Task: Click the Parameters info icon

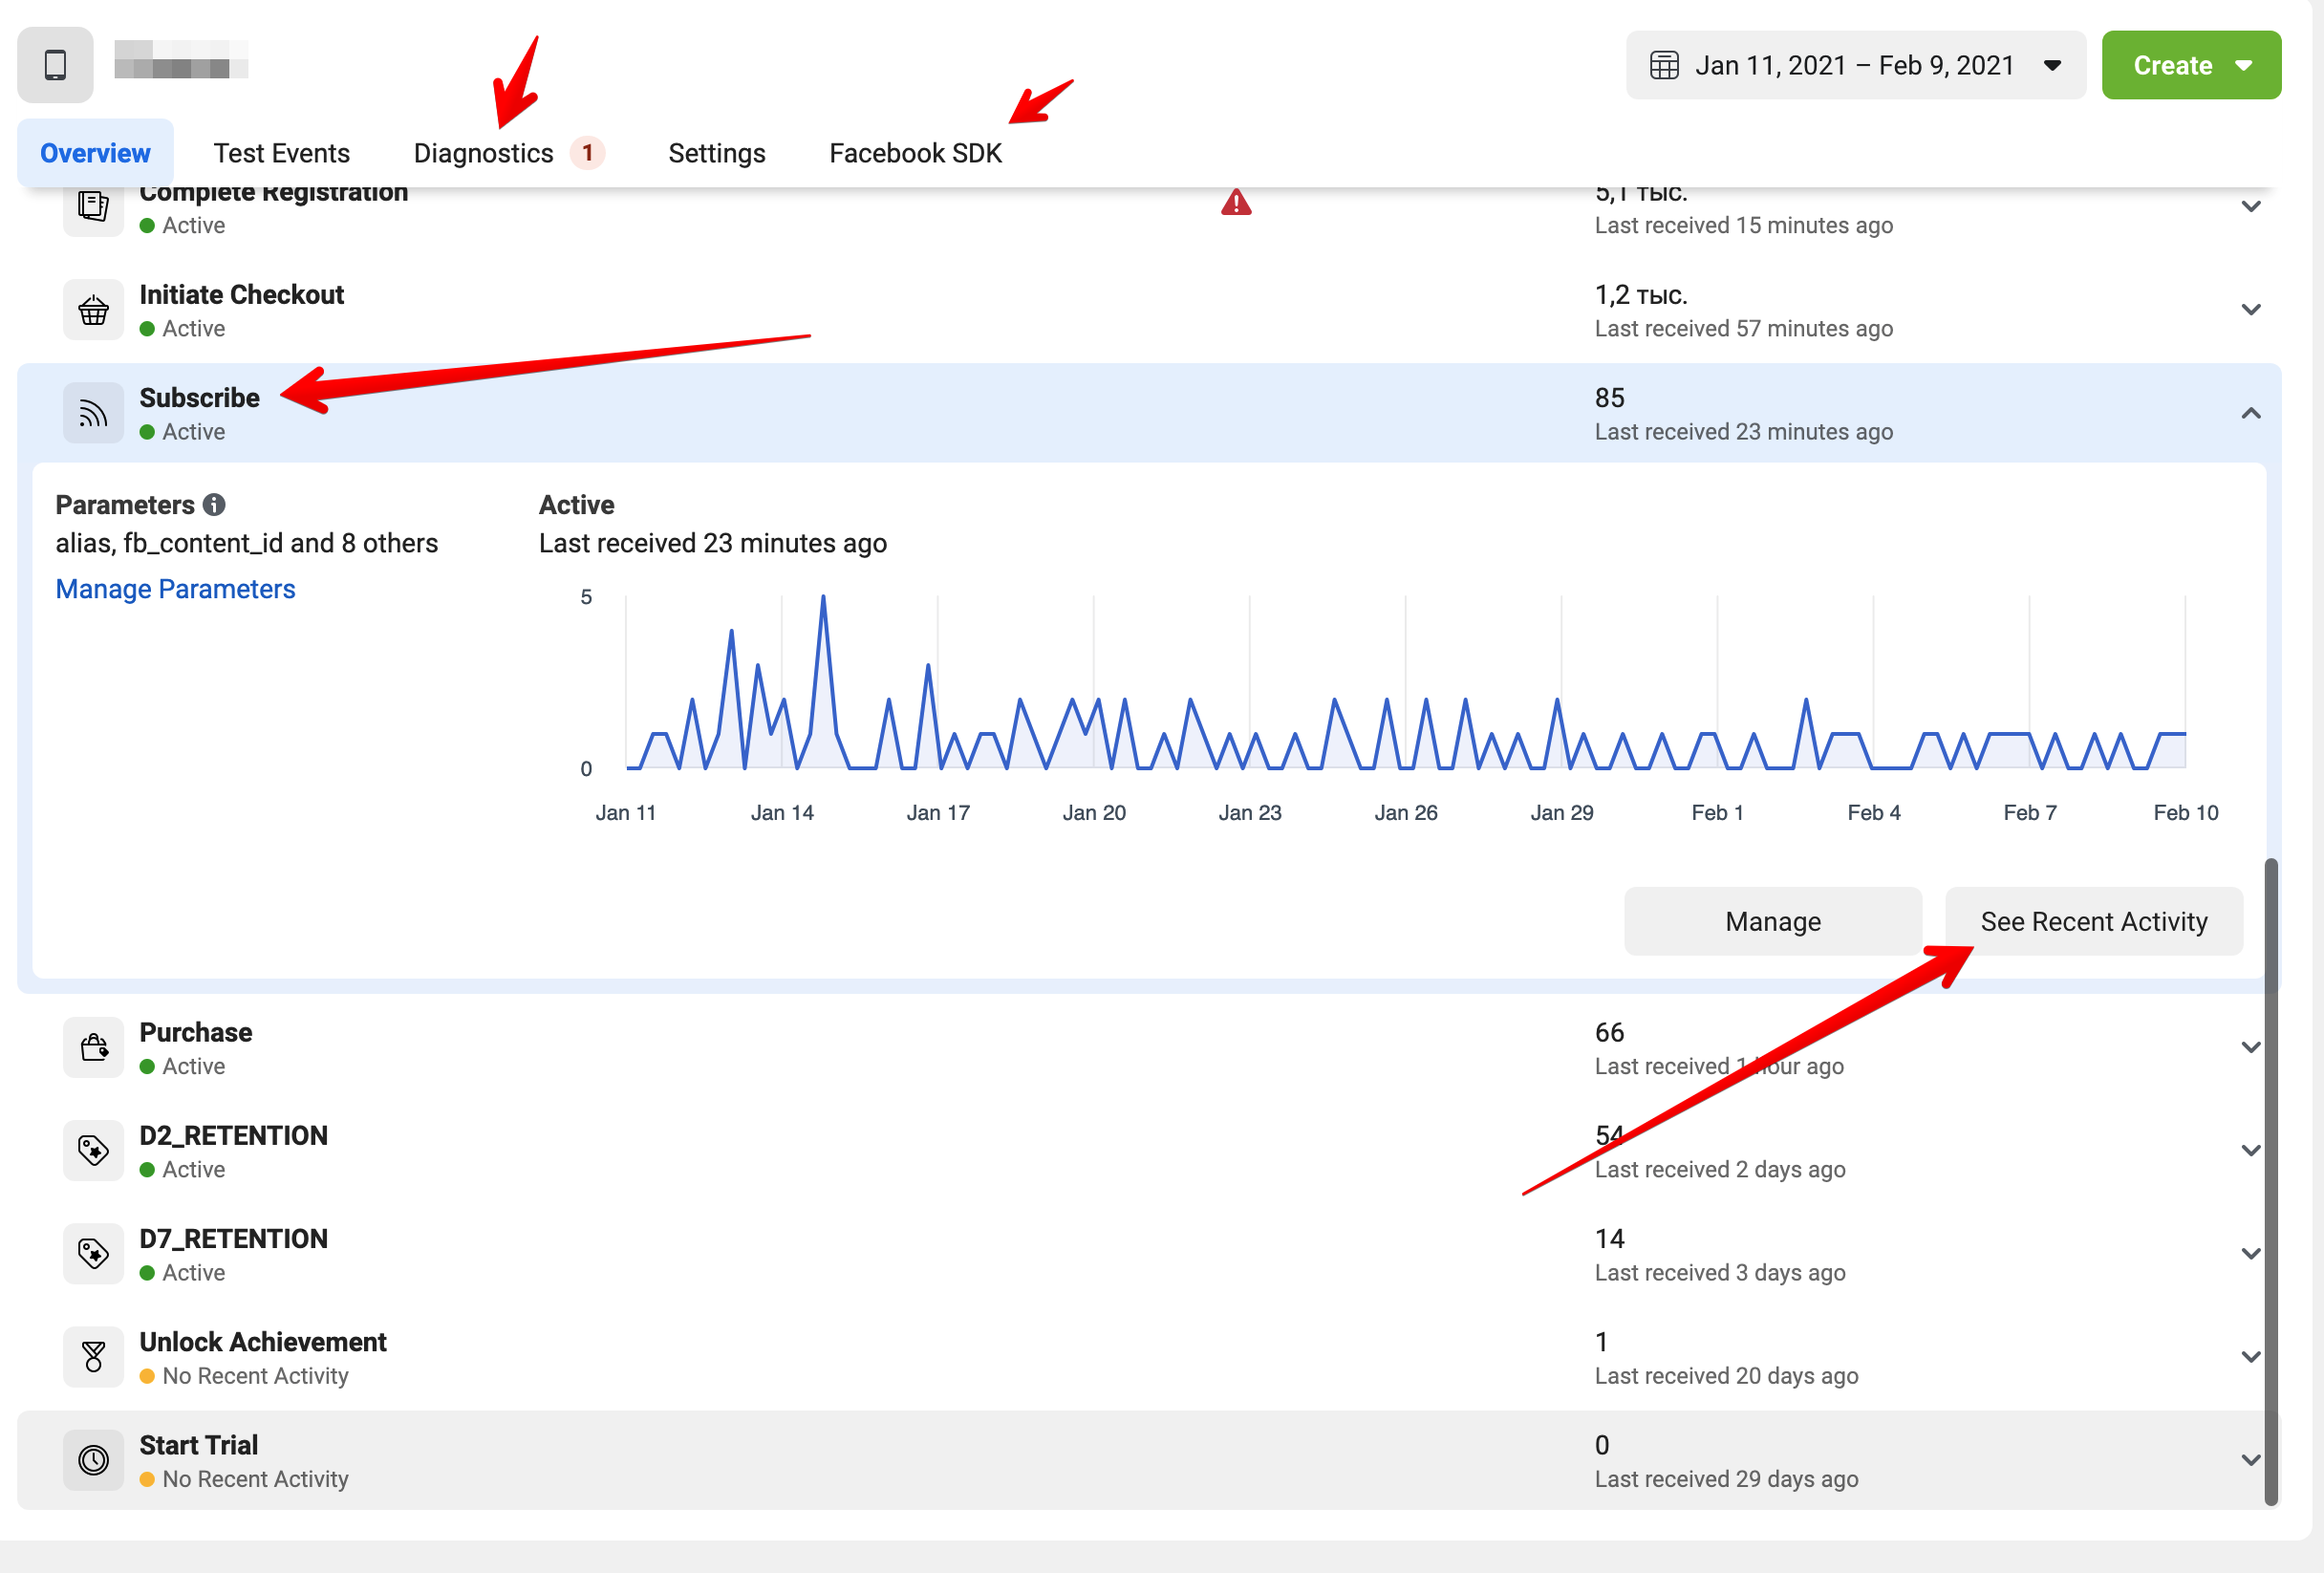Action: [x=214, y=505]
